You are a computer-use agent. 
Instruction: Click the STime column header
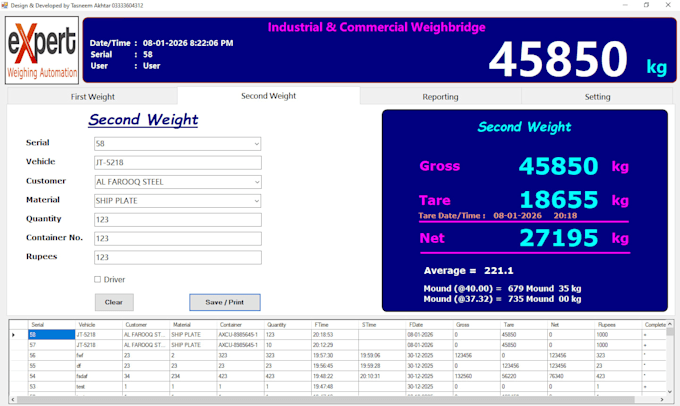point(382,325)
